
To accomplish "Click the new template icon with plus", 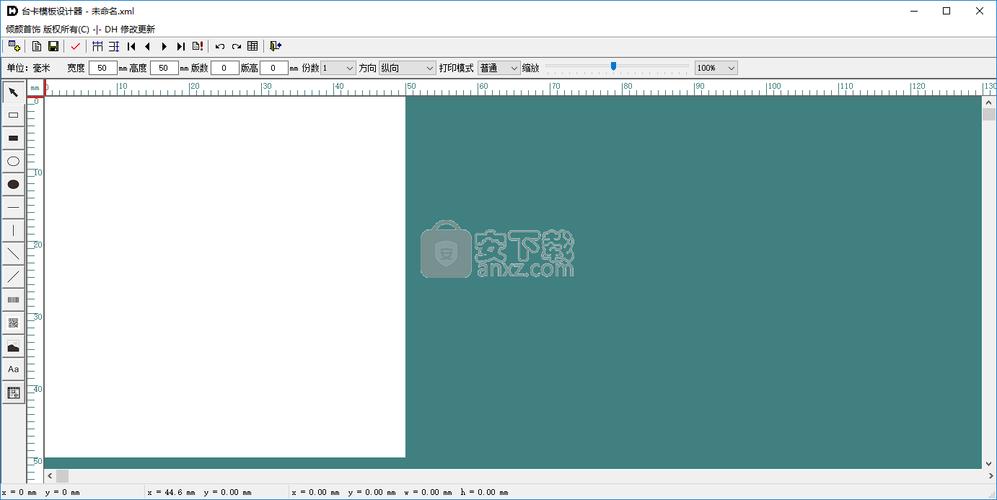I will 14,46.
